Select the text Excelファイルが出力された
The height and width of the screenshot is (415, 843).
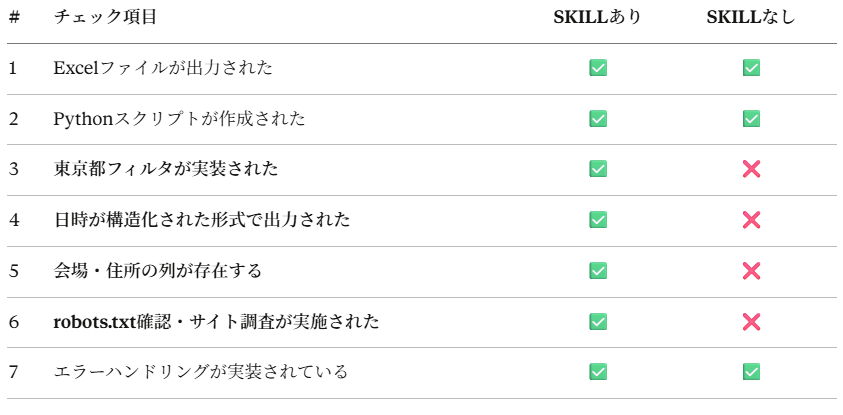click(x=163, y=68)
